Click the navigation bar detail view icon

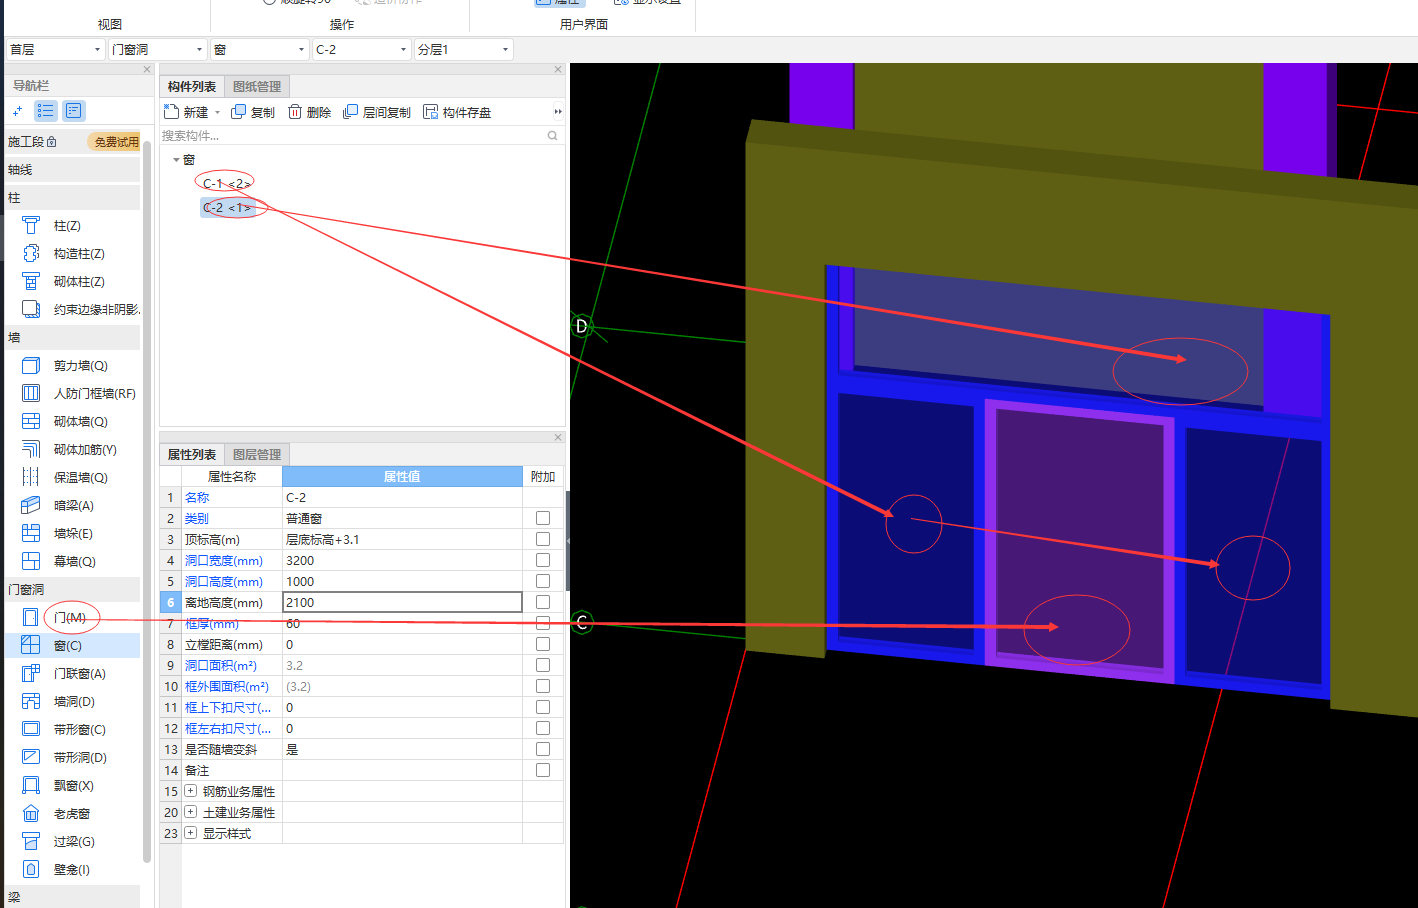point(74,111)
